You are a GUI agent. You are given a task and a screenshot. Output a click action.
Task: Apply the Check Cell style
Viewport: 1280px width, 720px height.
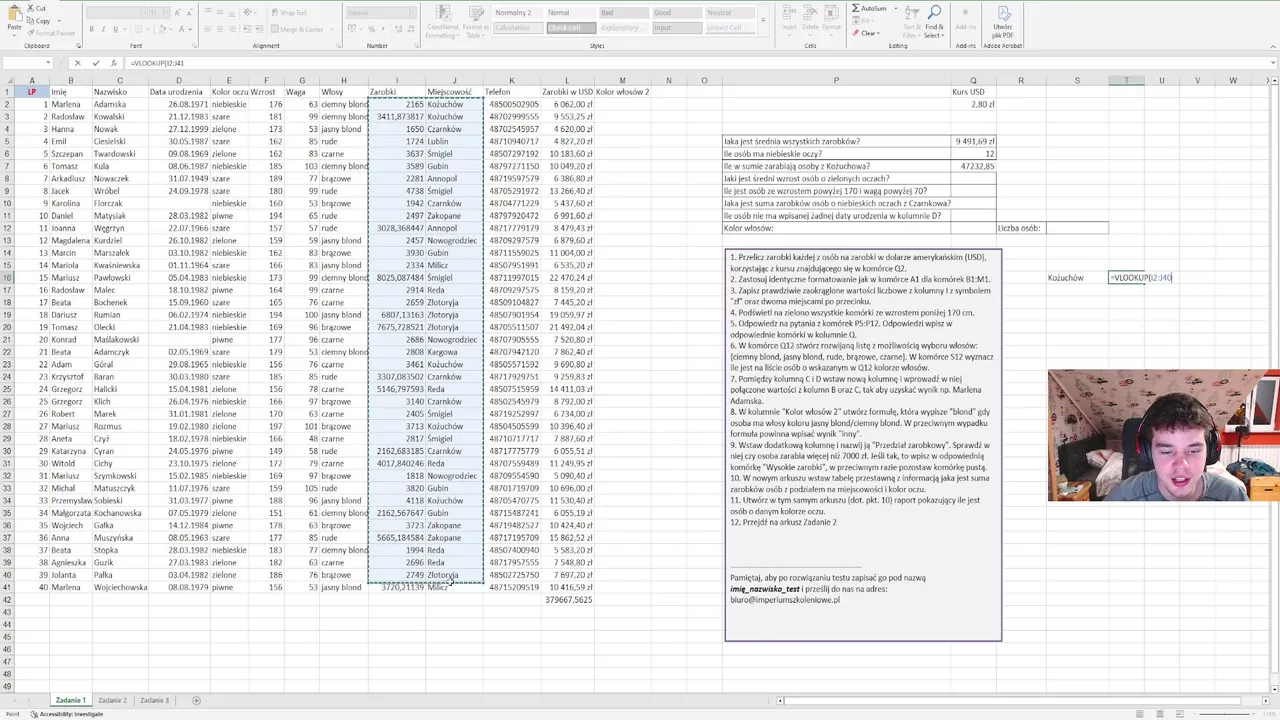point(569,28)
